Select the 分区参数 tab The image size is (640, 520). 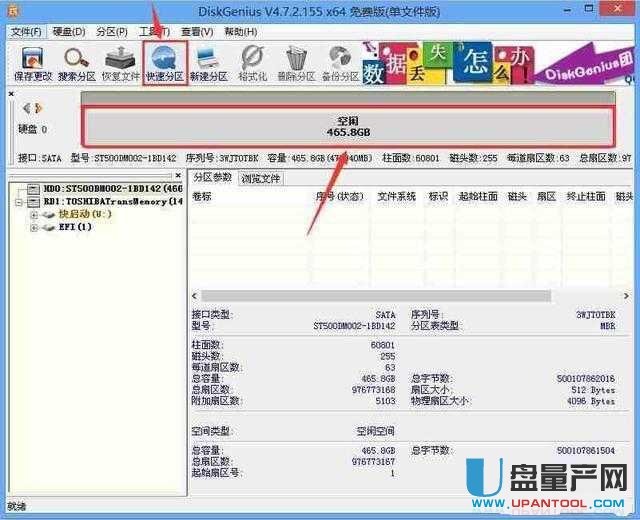pos(212,178)
